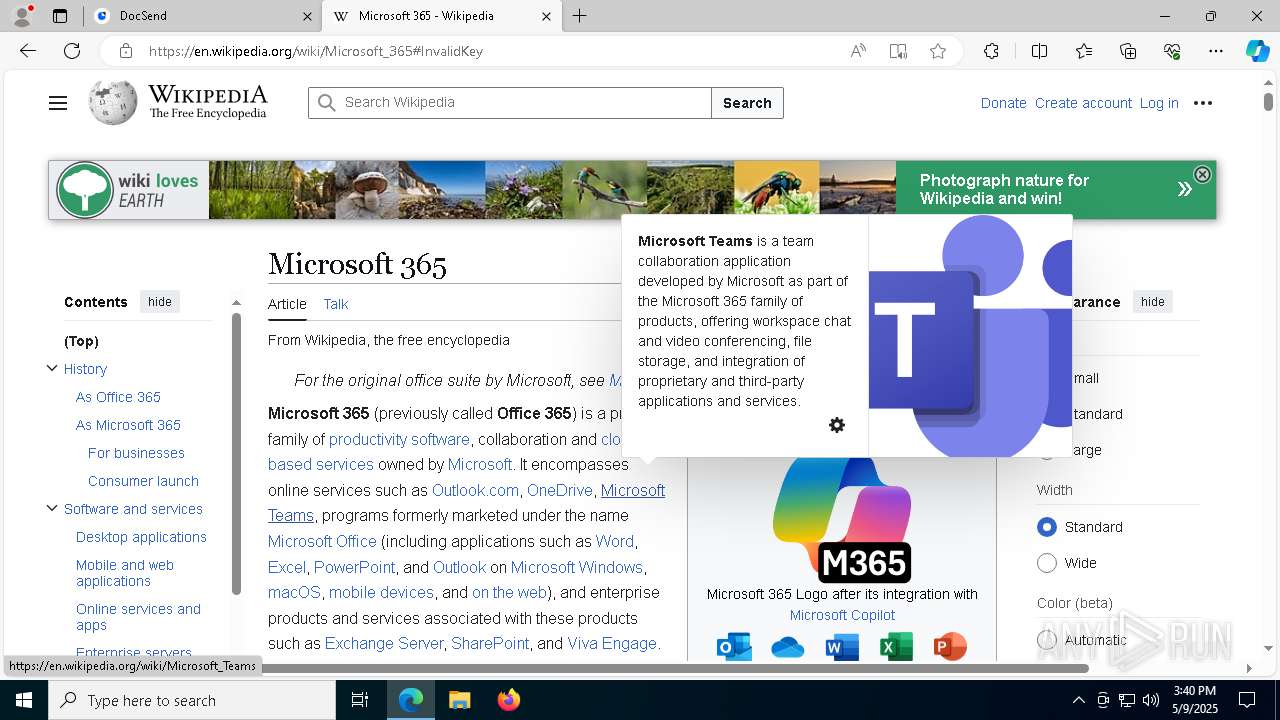The width and height of the screenshot is (1280, 720).
Task: Click the Word app icon in infobox
Action: coord(842,647)
